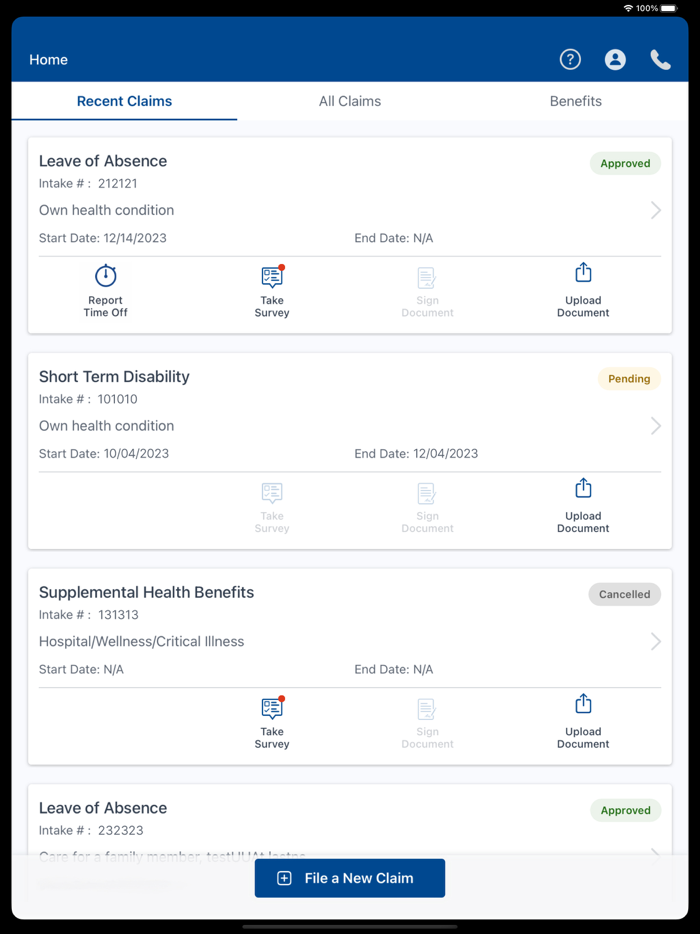
Task: Open the Benefits tab
Action: [x=575, y=101]
